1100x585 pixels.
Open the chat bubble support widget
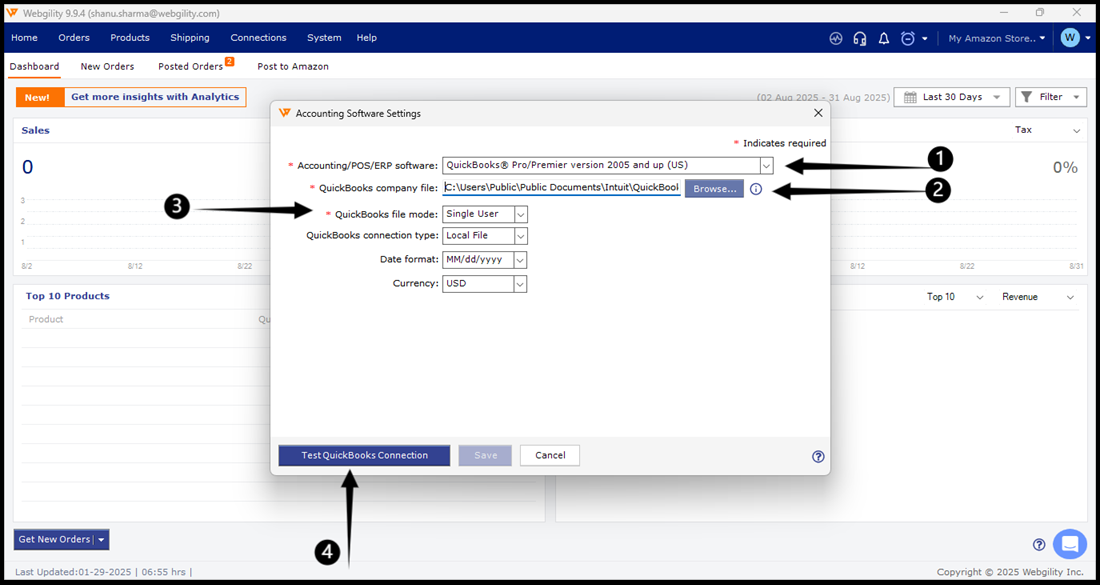[1070, 544]
